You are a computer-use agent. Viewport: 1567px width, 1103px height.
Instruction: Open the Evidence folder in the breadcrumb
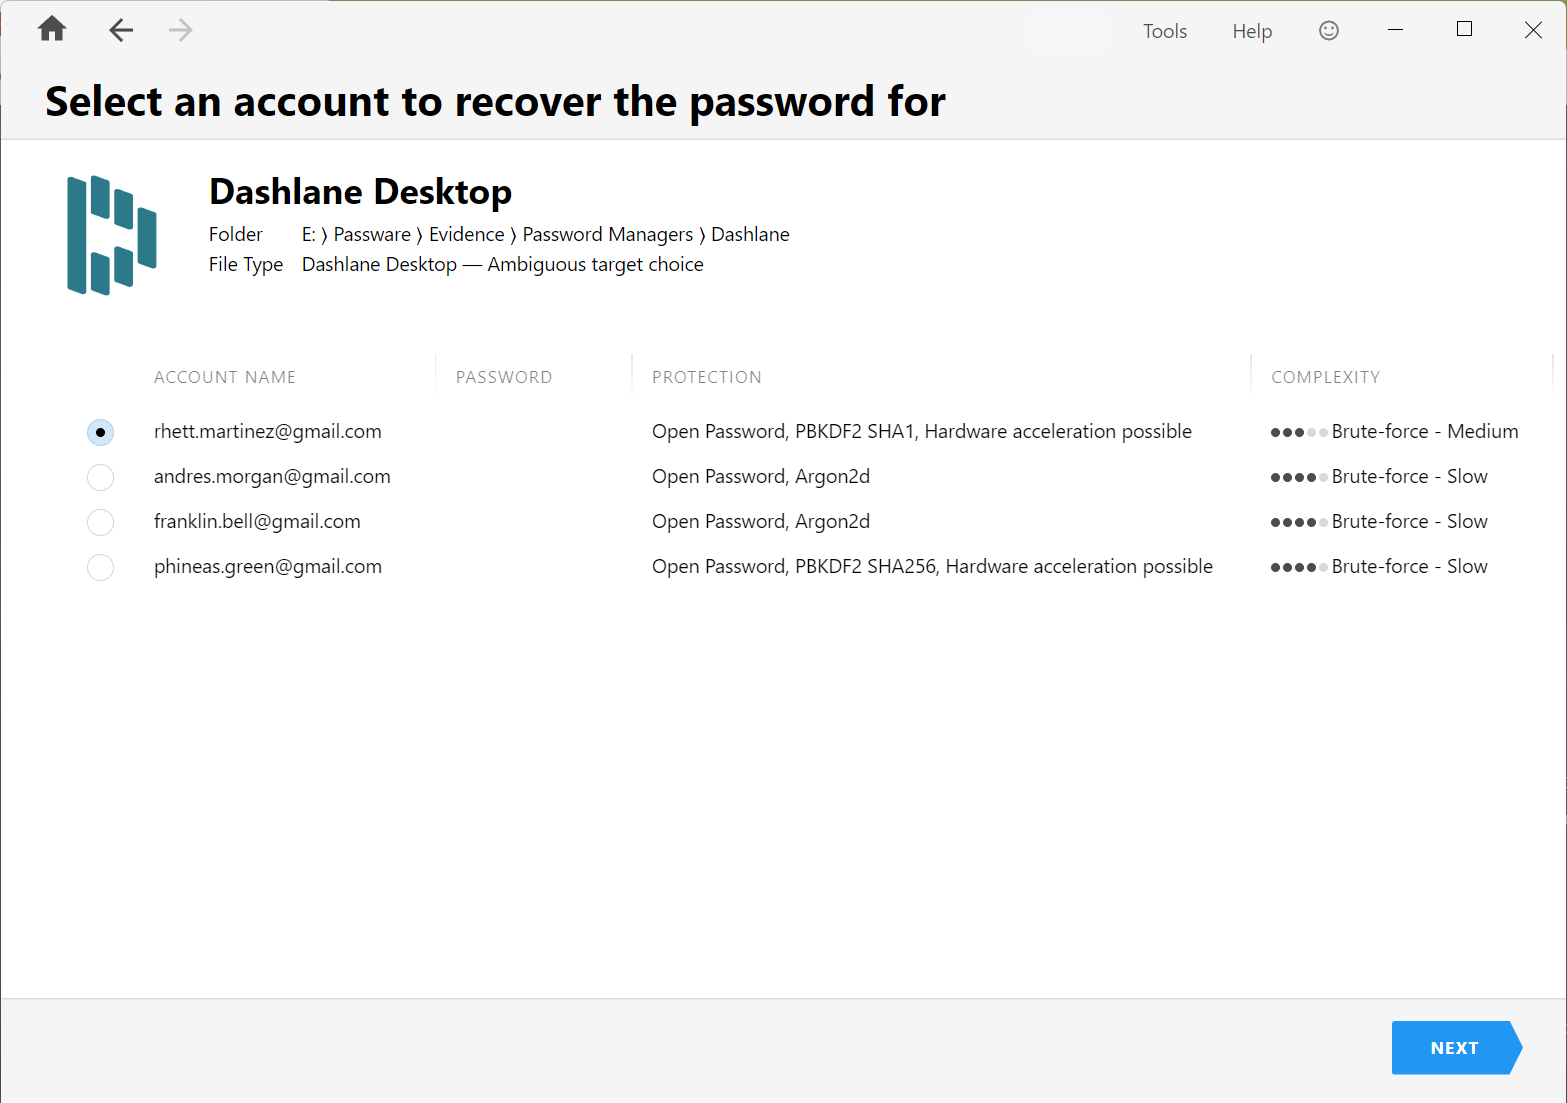tap(466, 234)
